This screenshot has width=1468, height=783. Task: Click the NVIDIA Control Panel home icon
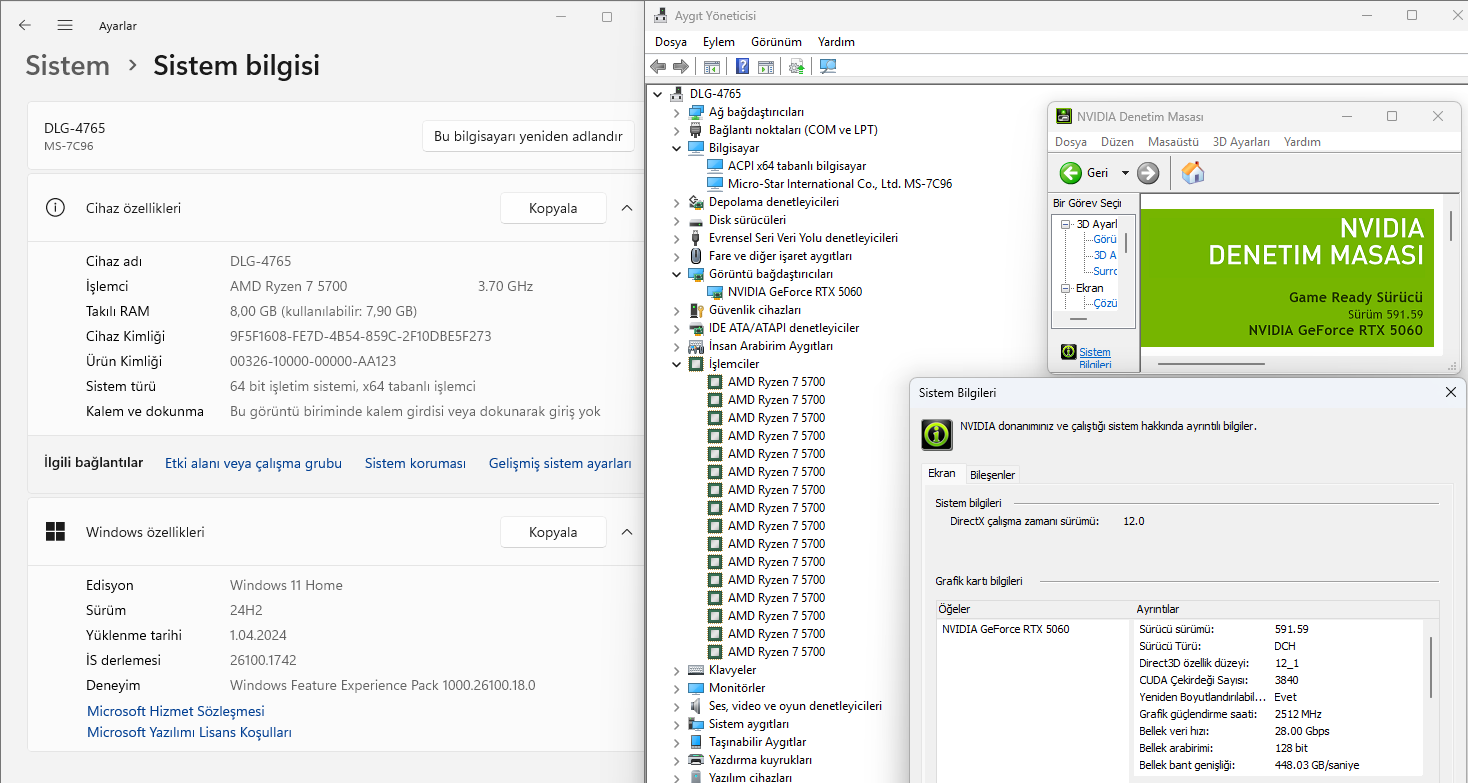coord(1192,173)
